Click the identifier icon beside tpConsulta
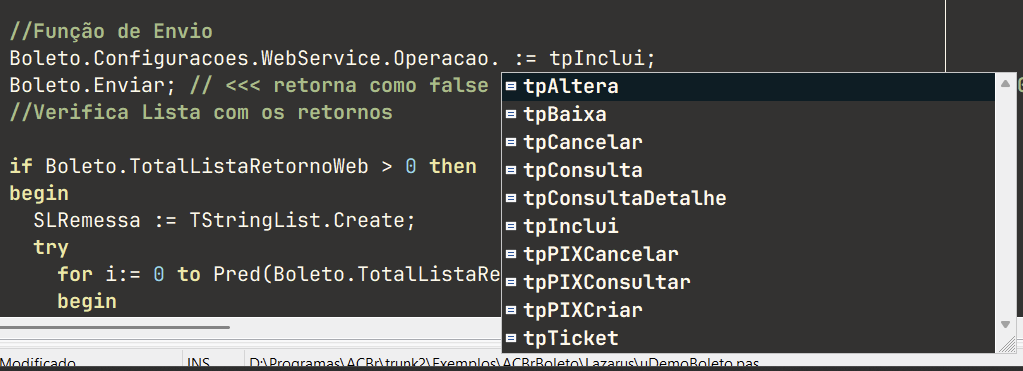Viewport: 1023px width, 371px height. click(x=512, y=170)
